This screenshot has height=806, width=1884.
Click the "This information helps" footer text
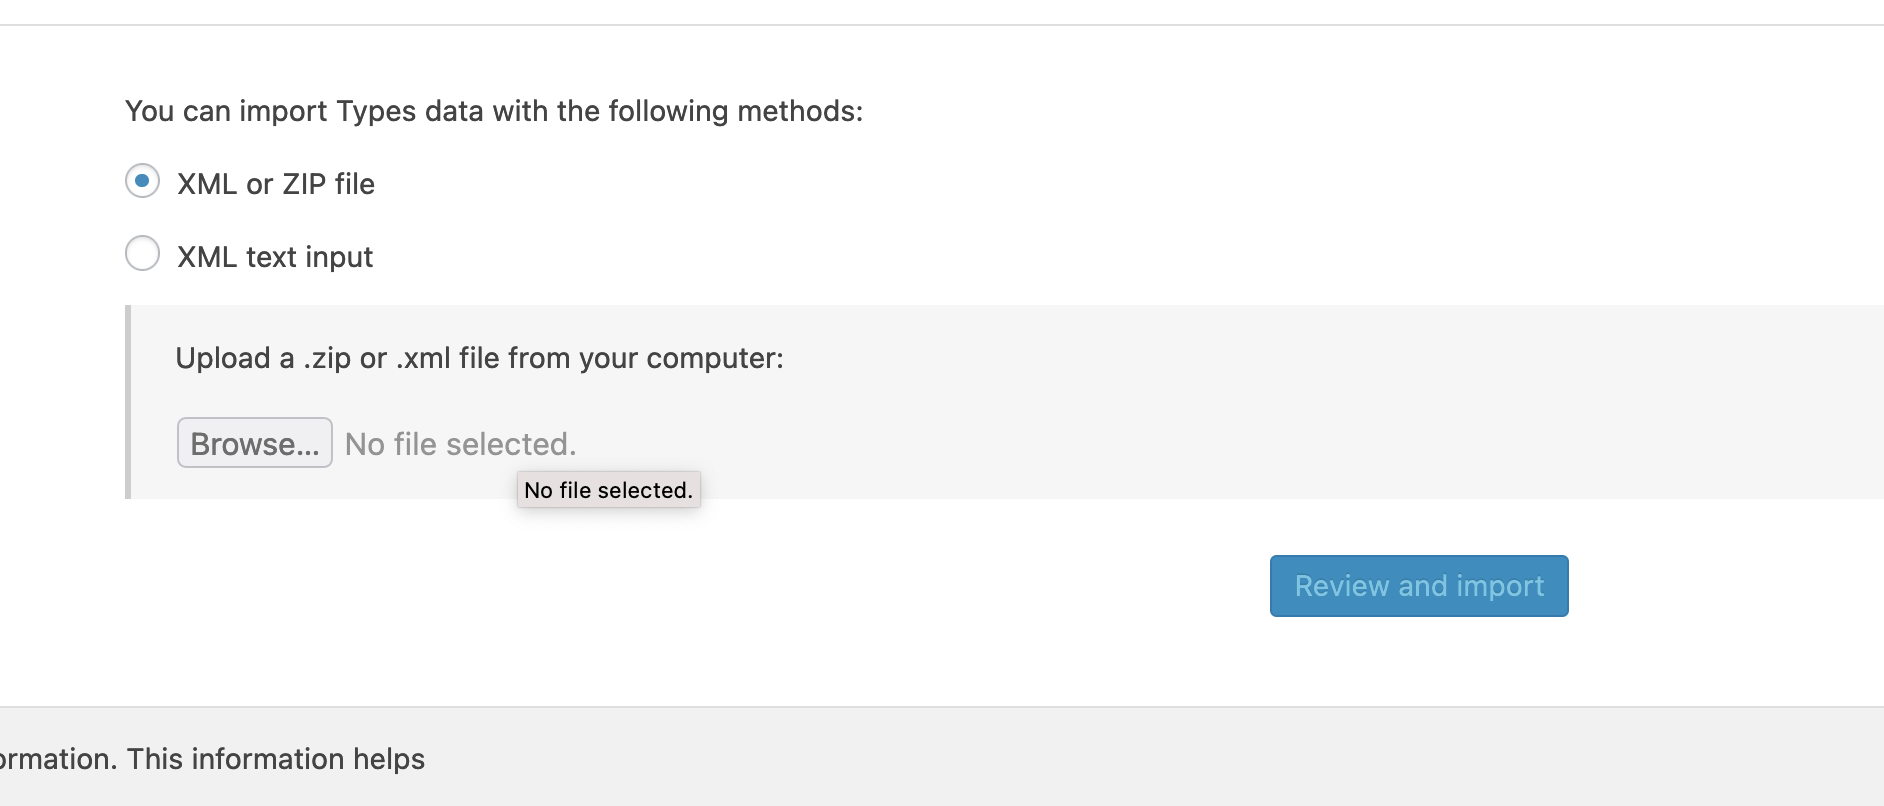pos(276,759)
